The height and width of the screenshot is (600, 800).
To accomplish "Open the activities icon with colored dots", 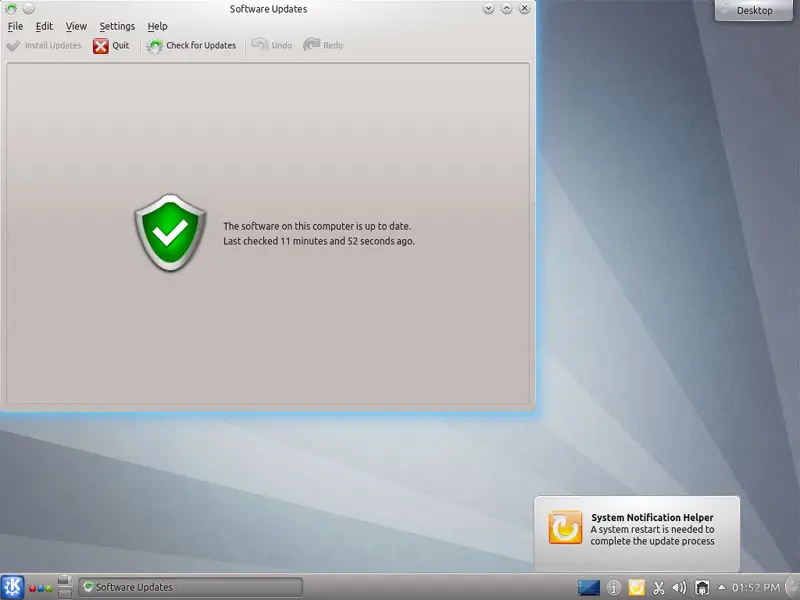I will click(x=41, y=588).
